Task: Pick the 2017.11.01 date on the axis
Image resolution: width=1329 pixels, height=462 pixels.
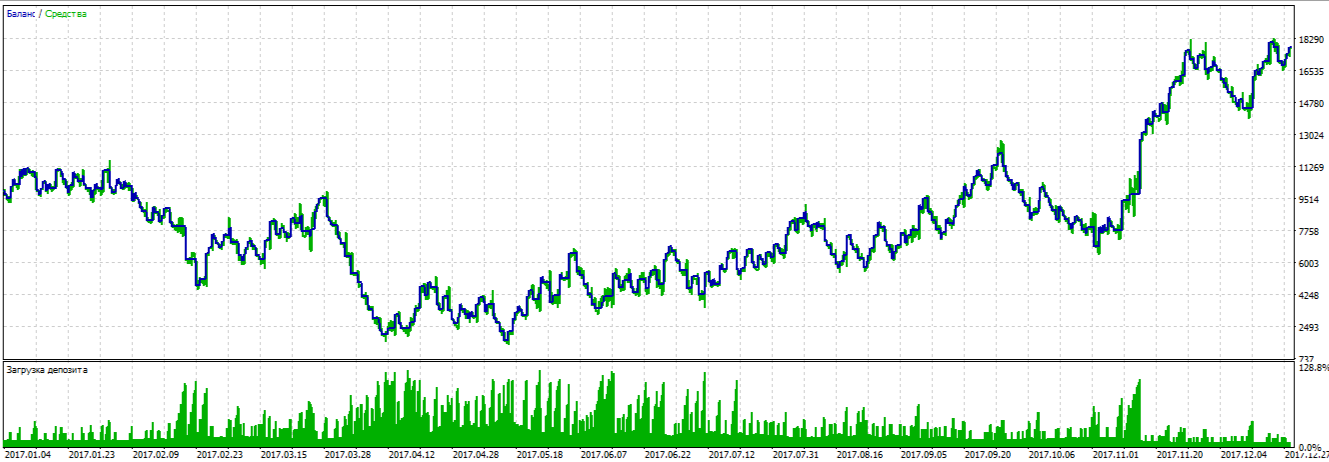Action: pyautogui.click(x=1116, y=454)
